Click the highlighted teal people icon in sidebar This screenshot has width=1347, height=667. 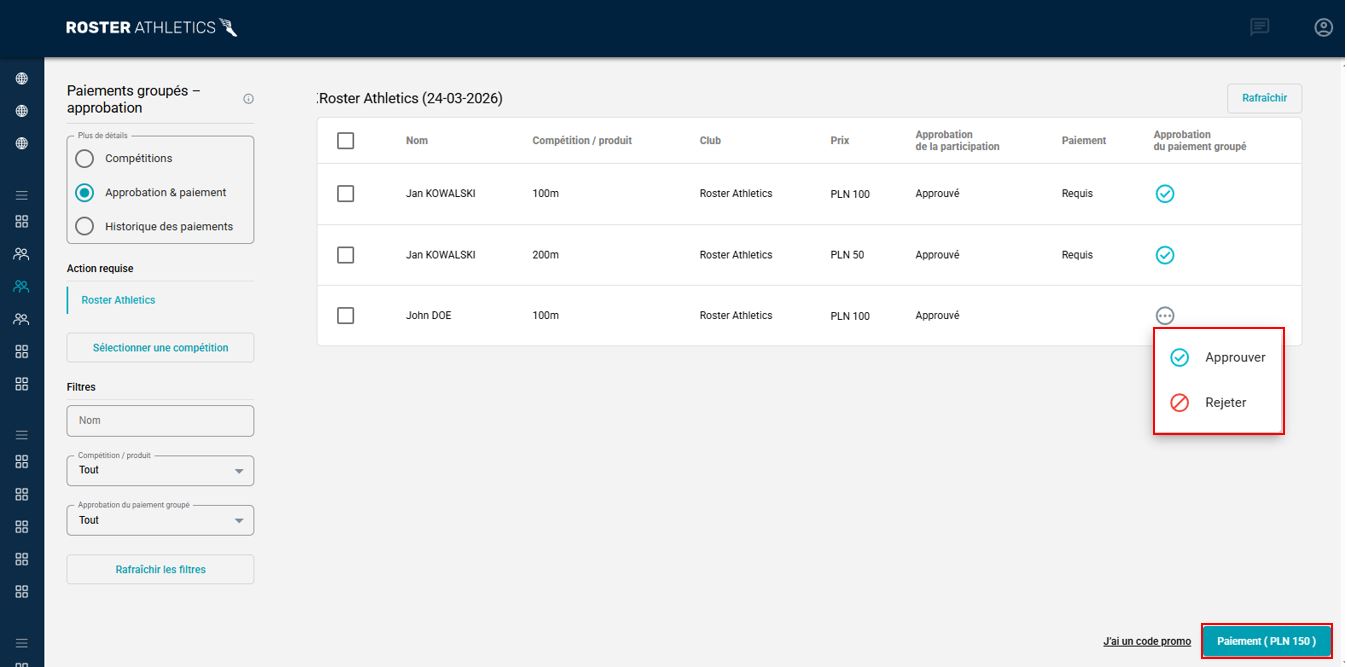(21, 287)
